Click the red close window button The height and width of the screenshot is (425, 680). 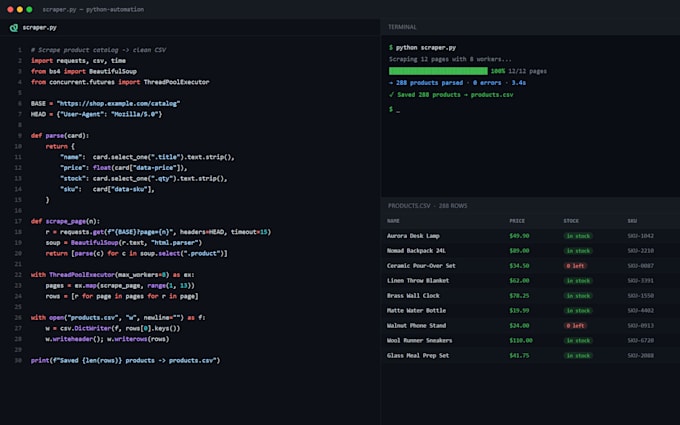click(10, 9)
